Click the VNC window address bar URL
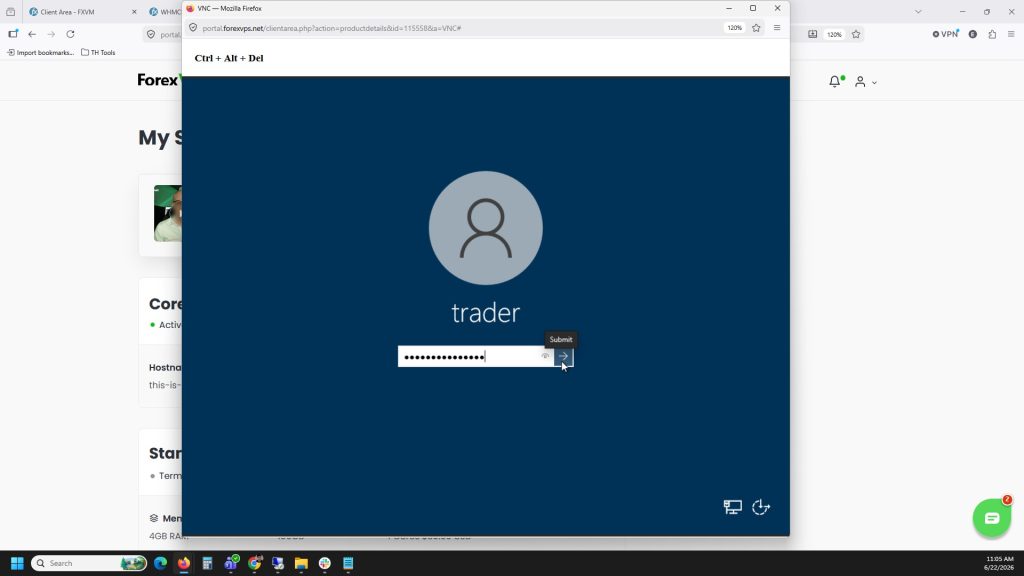 (x=332, y=28)
